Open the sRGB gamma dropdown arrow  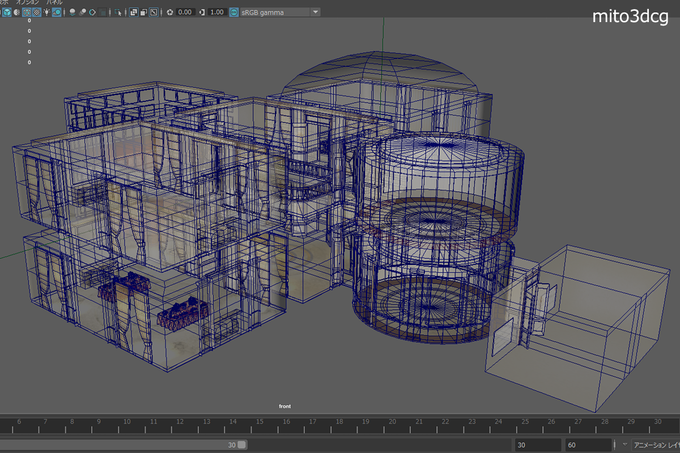pos(316,12)
